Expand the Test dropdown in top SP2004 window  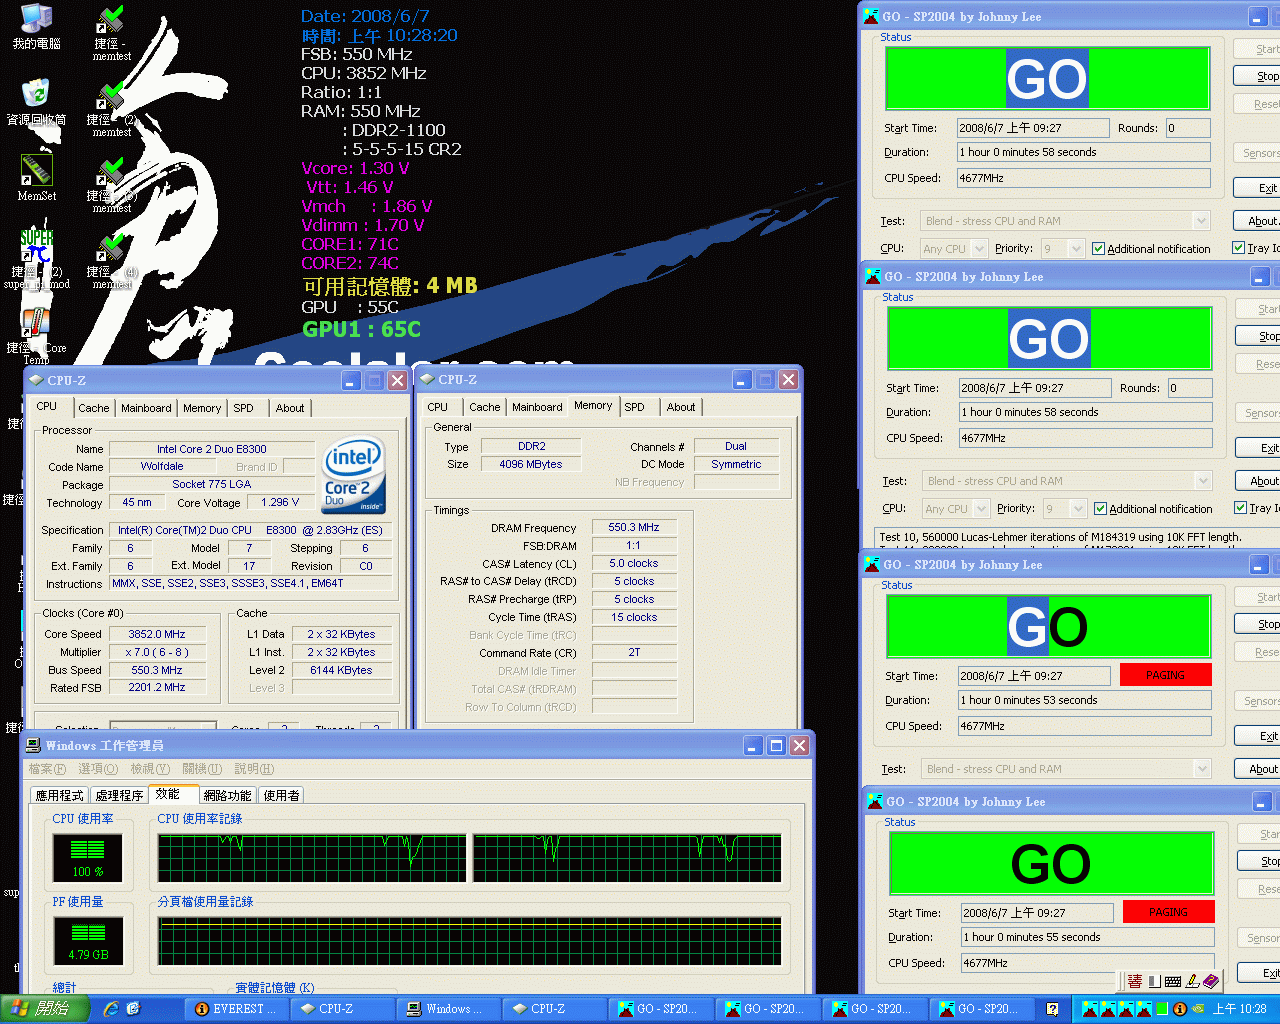[x=1201, y=221]
